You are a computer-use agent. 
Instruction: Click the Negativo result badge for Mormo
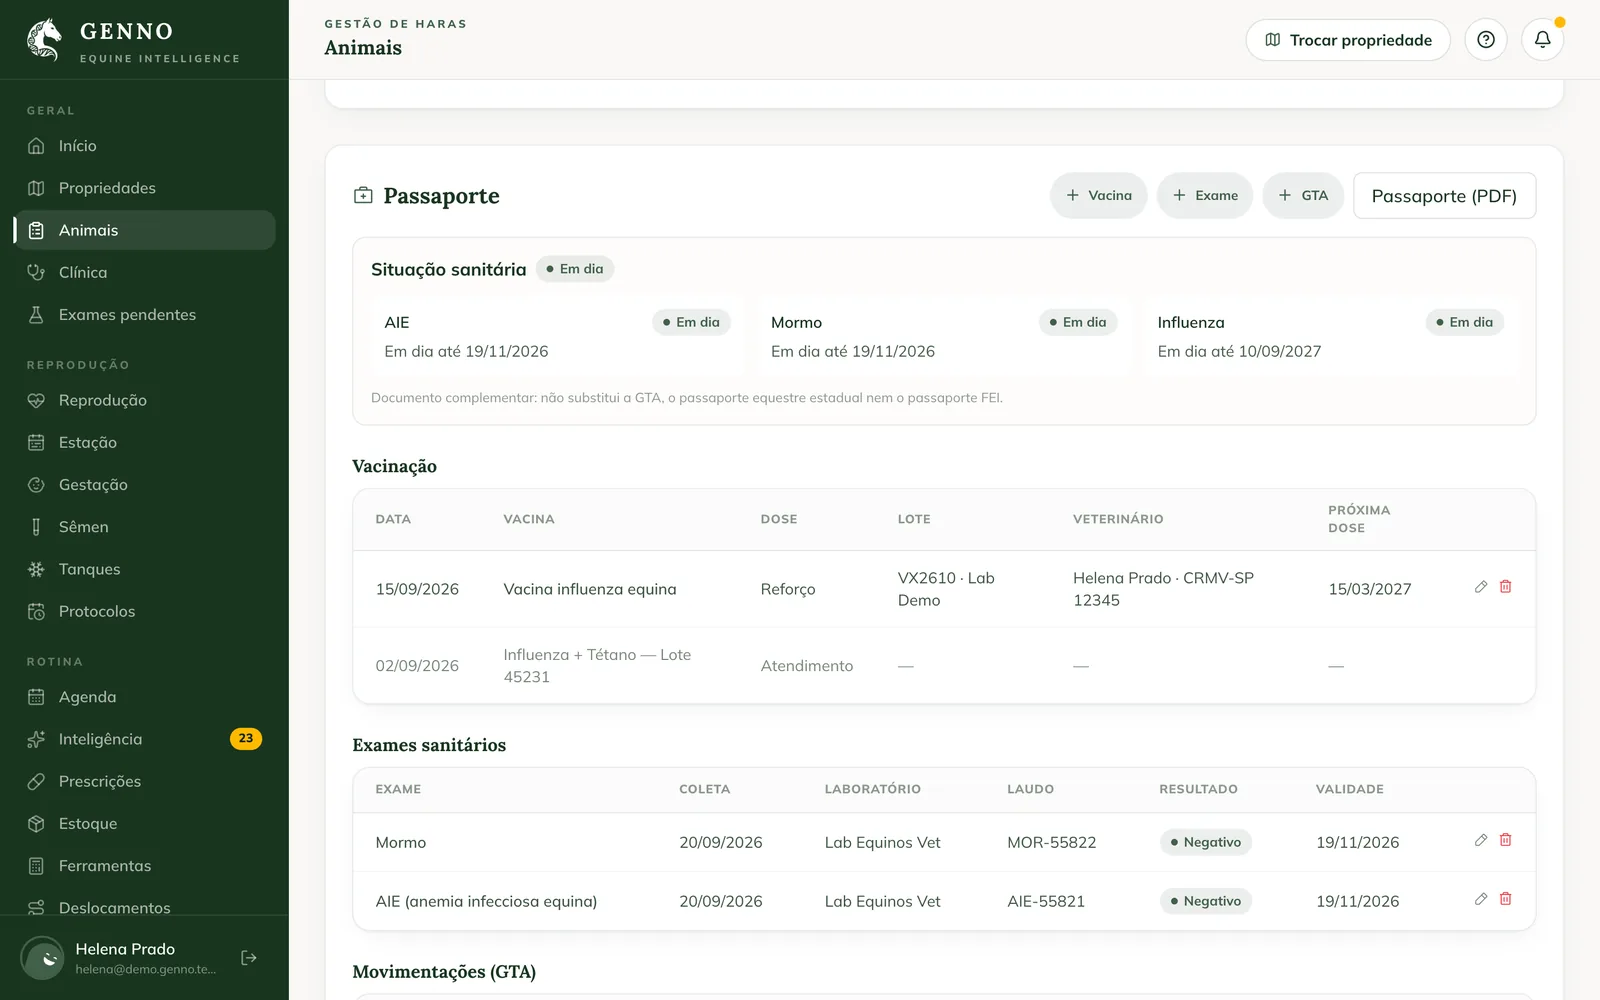tap(1205, 842)
